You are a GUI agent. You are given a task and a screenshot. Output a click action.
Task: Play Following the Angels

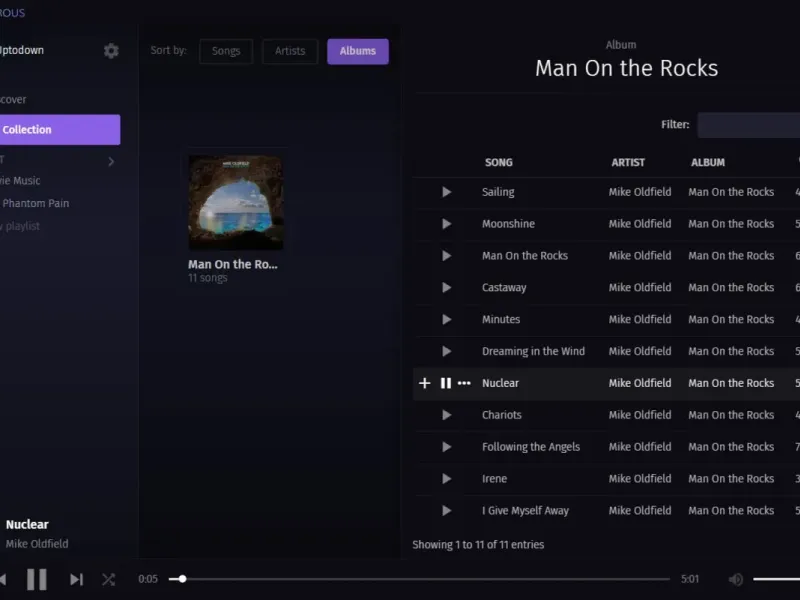446,447
